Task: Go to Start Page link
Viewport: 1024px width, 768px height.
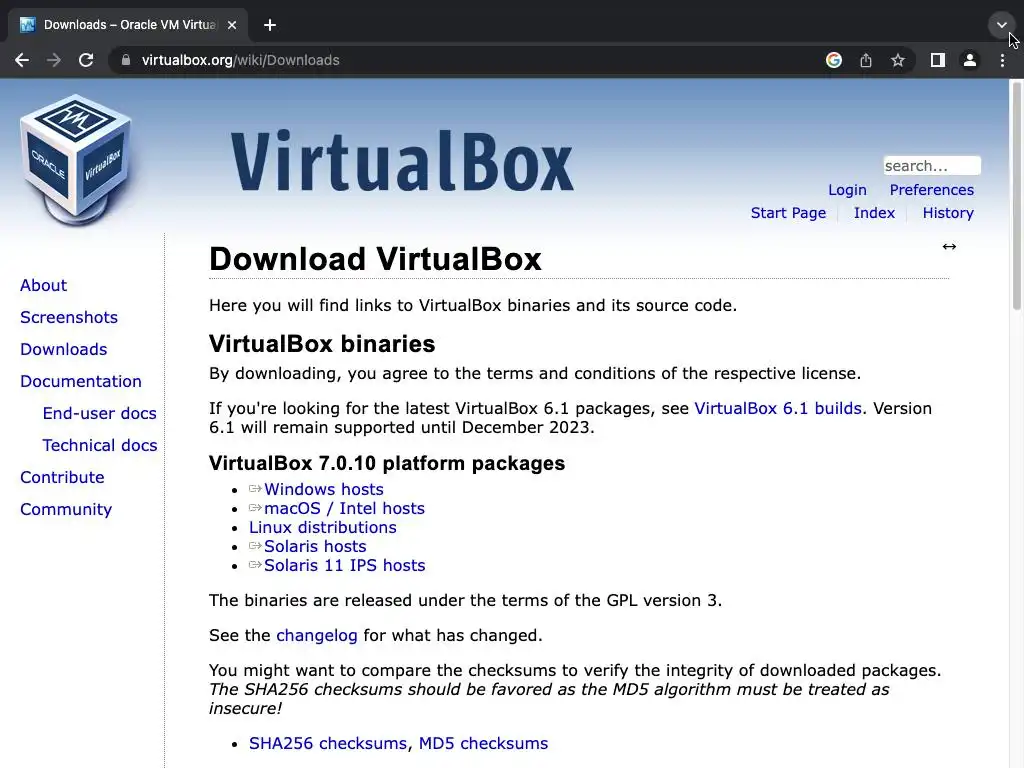Action: point(788,213)
